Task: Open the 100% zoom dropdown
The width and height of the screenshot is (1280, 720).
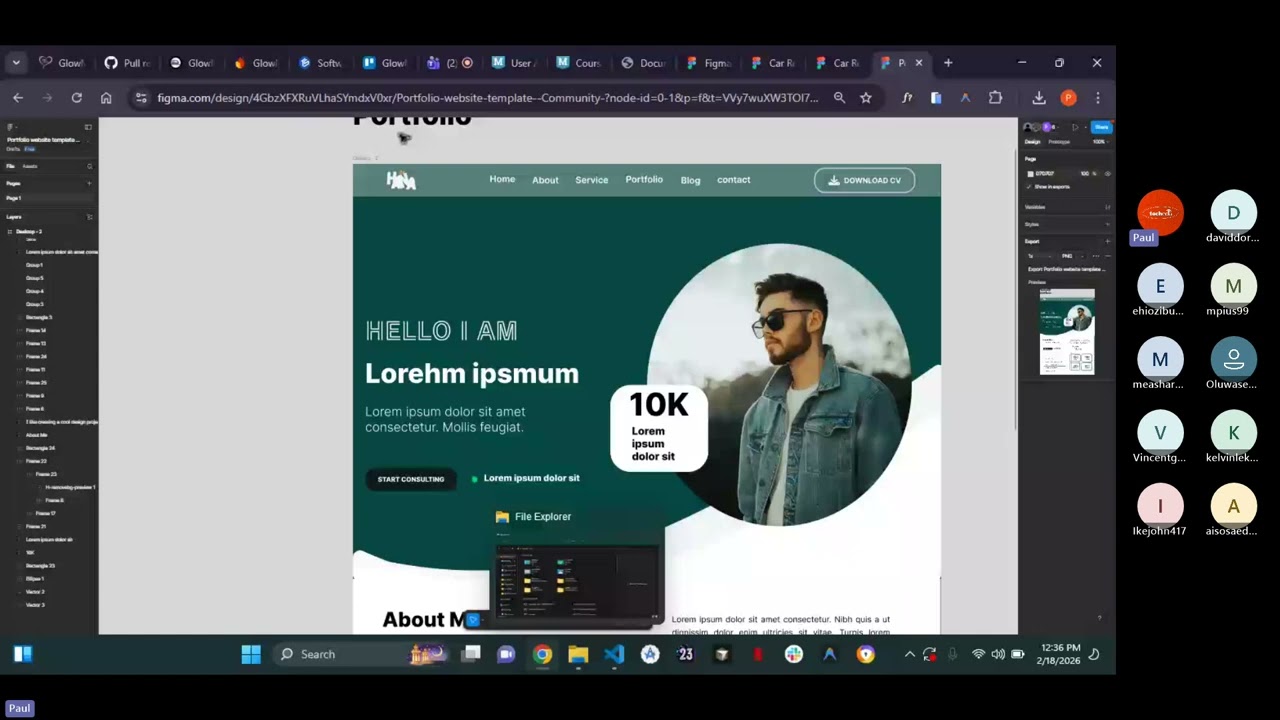Action: (1099, 142)
